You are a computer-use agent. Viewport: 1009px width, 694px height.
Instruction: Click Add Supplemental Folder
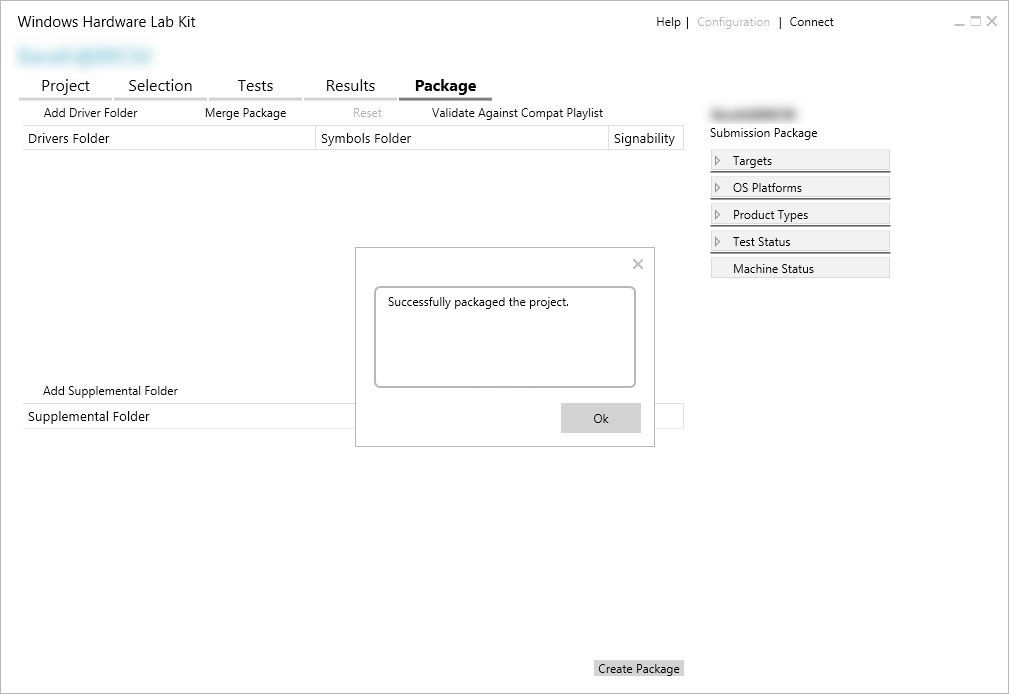[x=110, y=391]
